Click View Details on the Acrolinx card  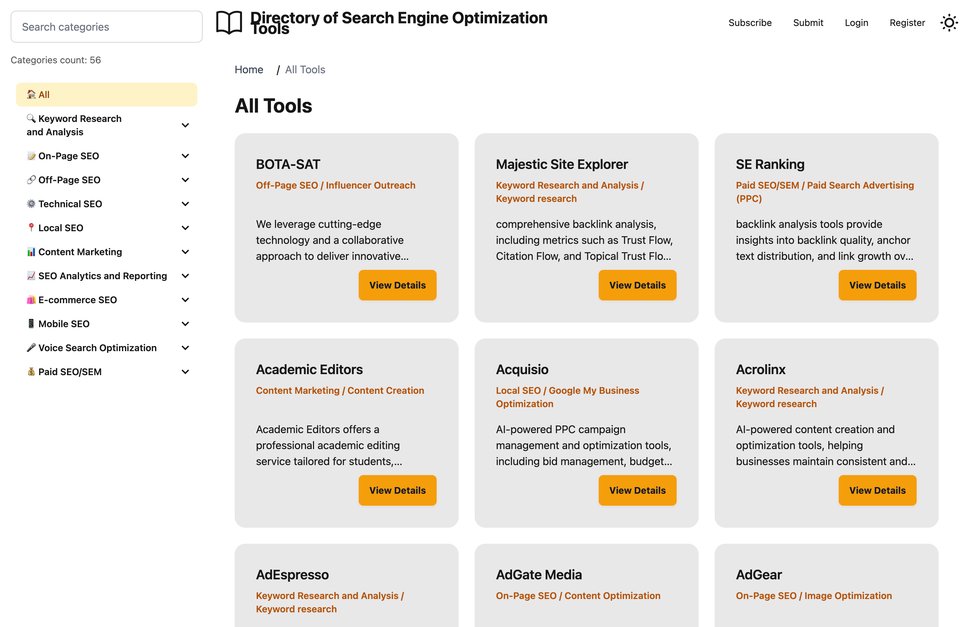[877, 490]
